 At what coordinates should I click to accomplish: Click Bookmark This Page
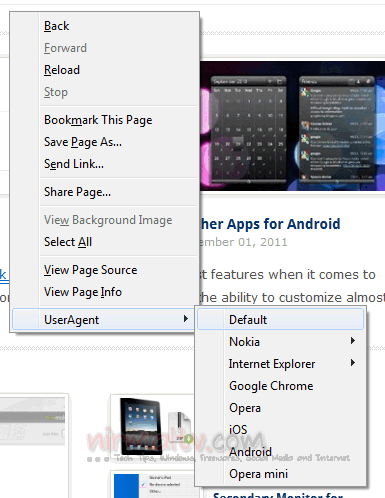[105, 120]
